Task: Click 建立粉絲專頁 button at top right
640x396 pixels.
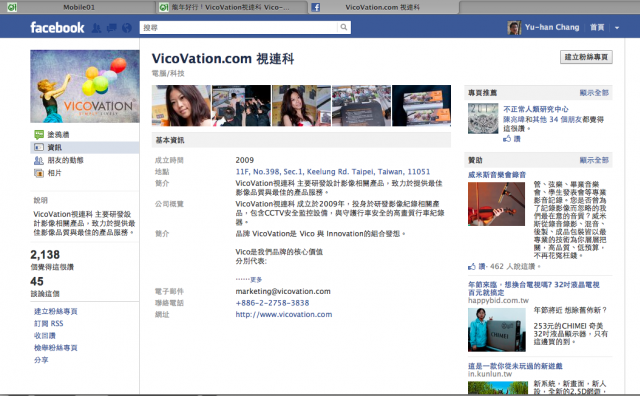Action: tap(586, 57)
